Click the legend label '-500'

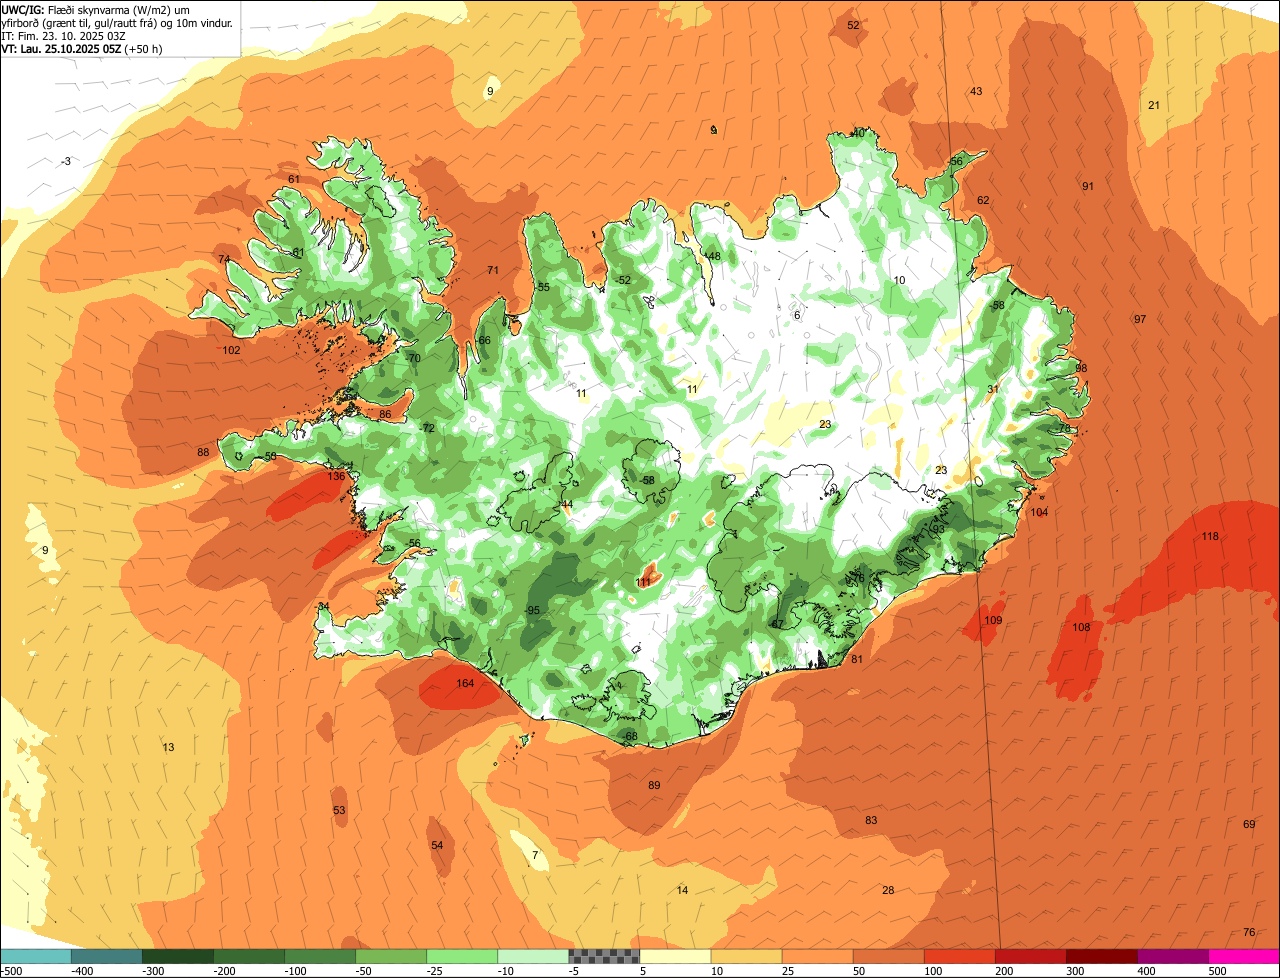(x=9, y=970)
